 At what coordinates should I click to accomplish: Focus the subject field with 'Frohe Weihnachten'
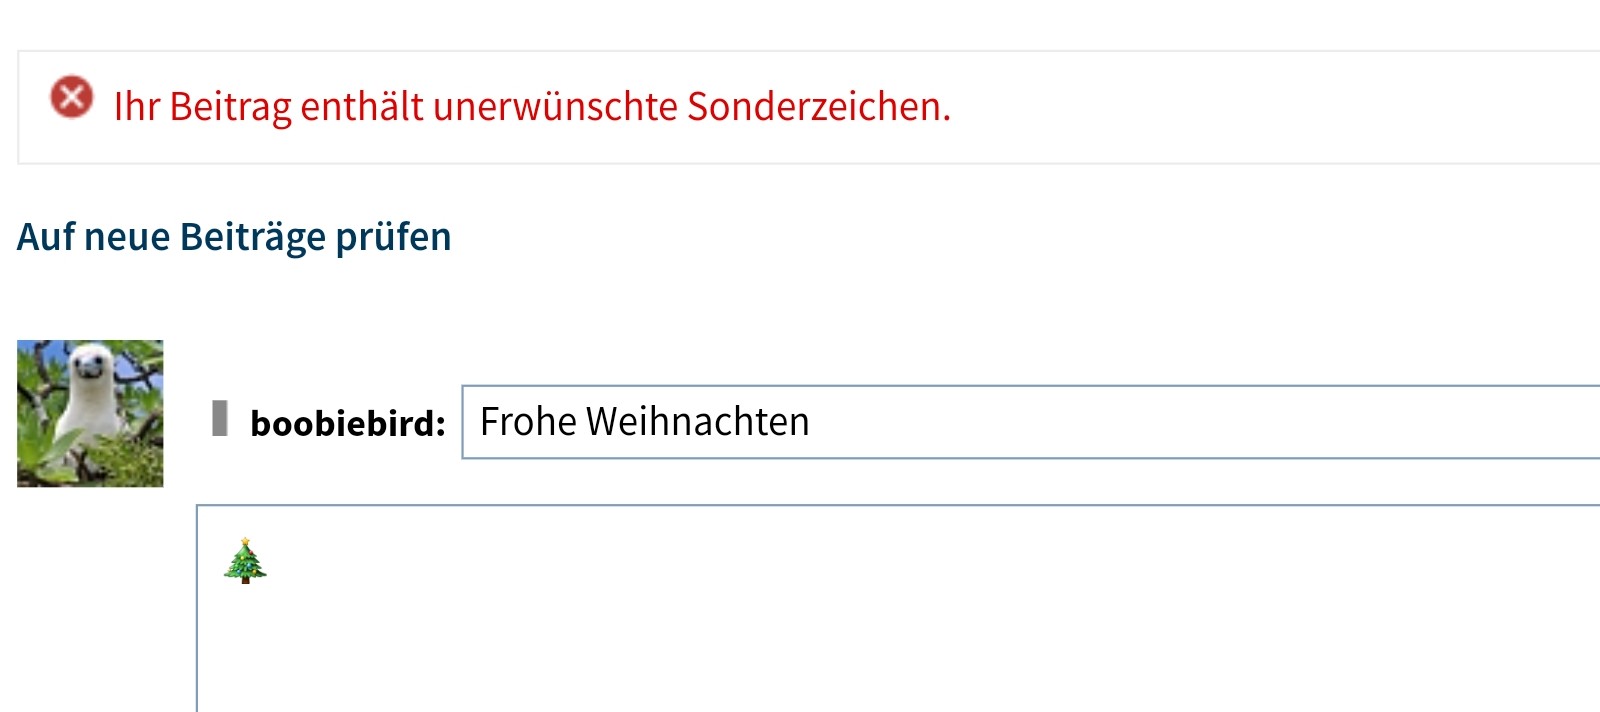click(1031, 422)
